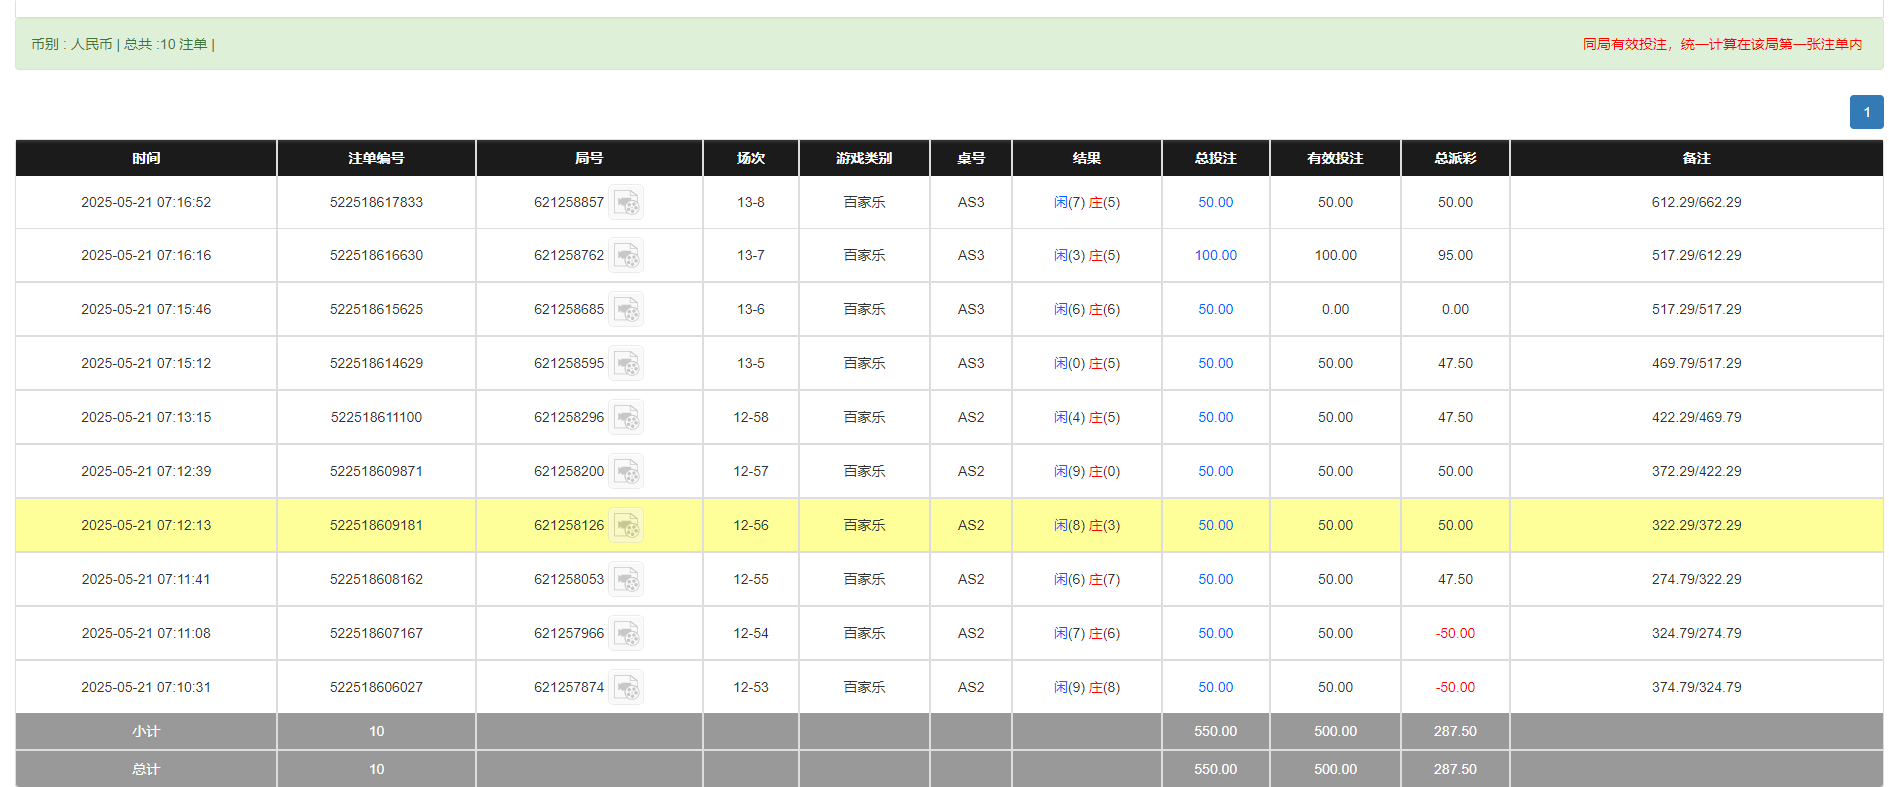Image resolution: width=1889 pixels, height=787 pixels.
Task: Open the 100.00 total bet link
Action: [1215, 256]
